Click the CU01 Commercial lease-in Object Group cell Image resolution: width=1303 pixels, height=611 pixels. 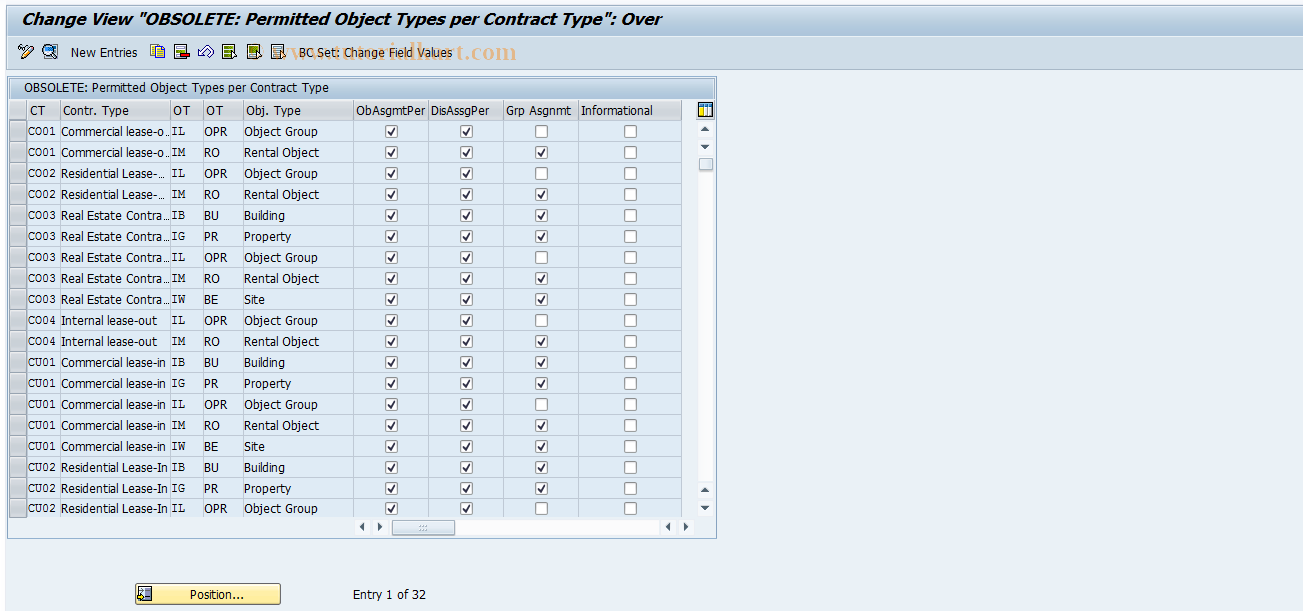point(297,405)
